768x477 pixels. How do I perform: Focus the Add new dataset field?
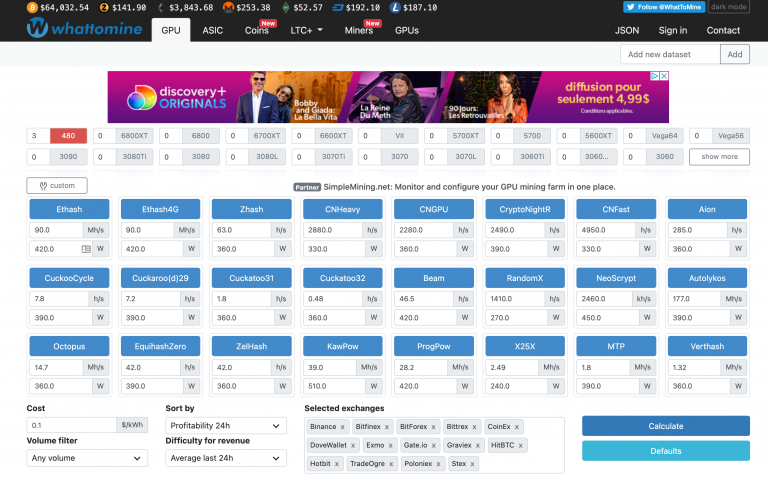670,54
